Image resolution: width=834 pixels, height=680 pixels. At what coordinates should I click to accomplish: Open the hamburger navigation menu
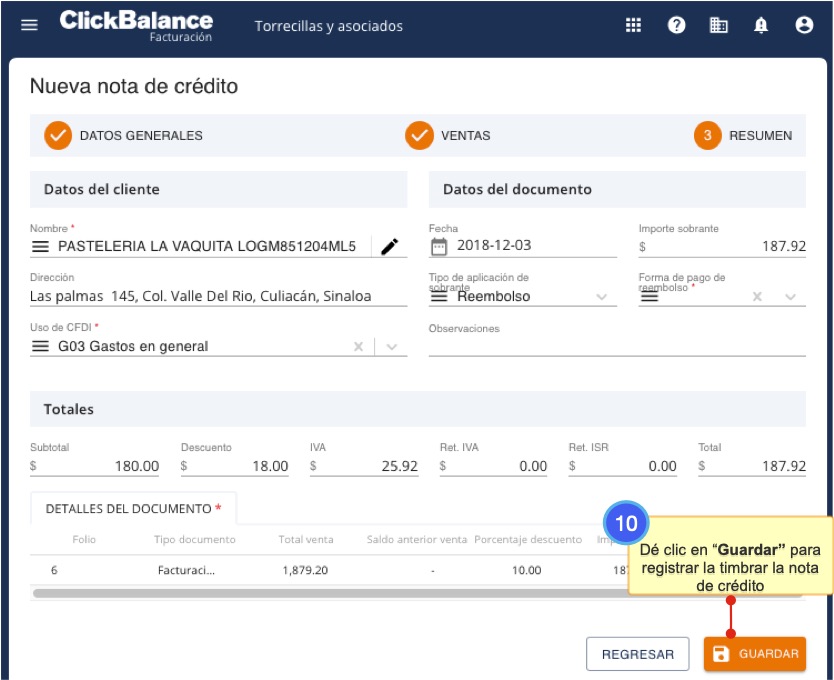coord(29,26)
